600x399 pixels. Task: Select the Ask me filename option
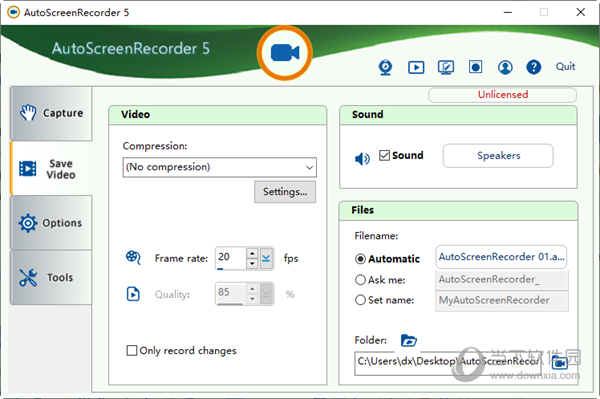360,280
